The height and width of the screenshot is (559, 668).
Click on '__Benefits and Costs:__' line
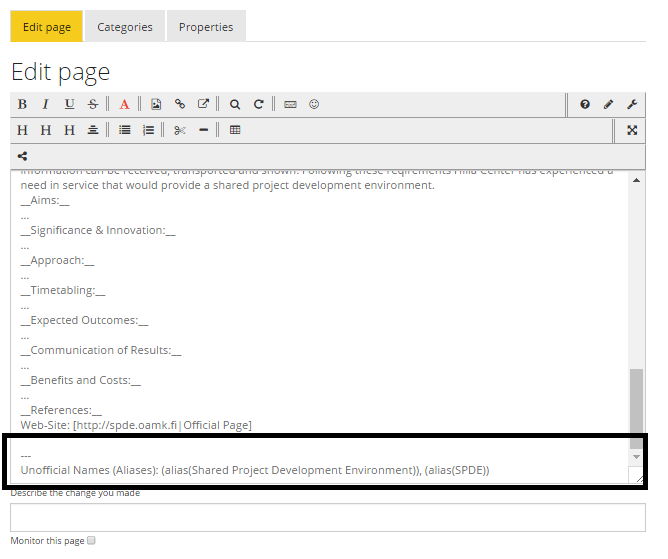click(x=81, y=380)
